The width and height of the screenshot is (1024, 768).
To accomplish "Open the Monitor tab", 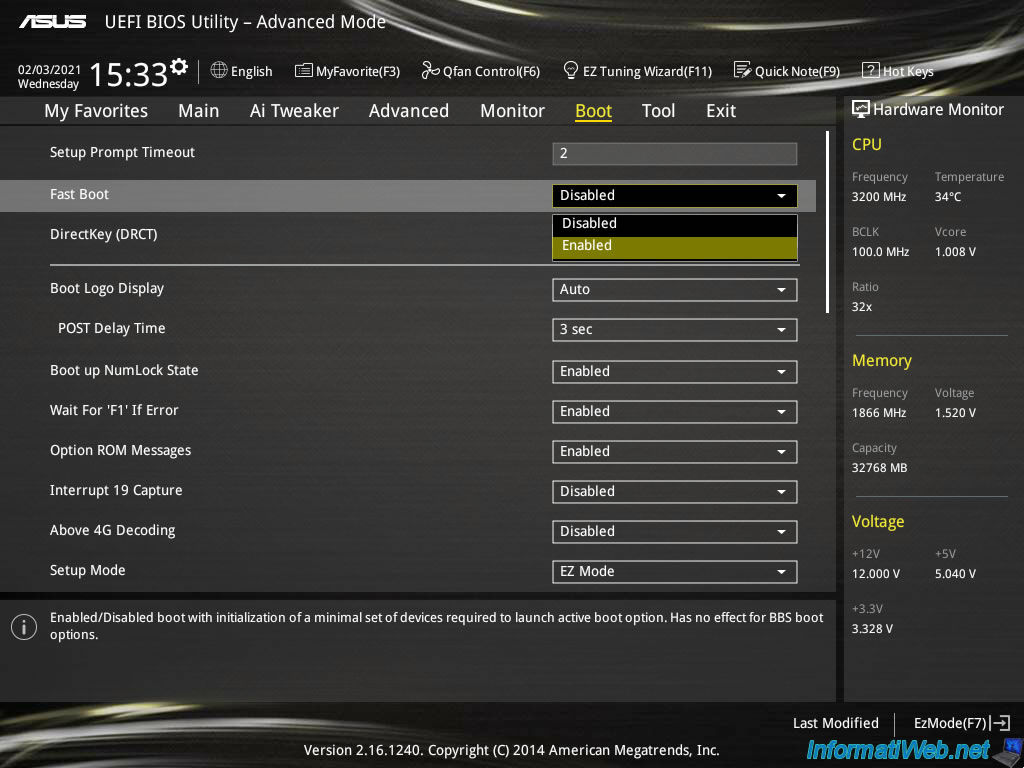I will [x=512, y=111].
